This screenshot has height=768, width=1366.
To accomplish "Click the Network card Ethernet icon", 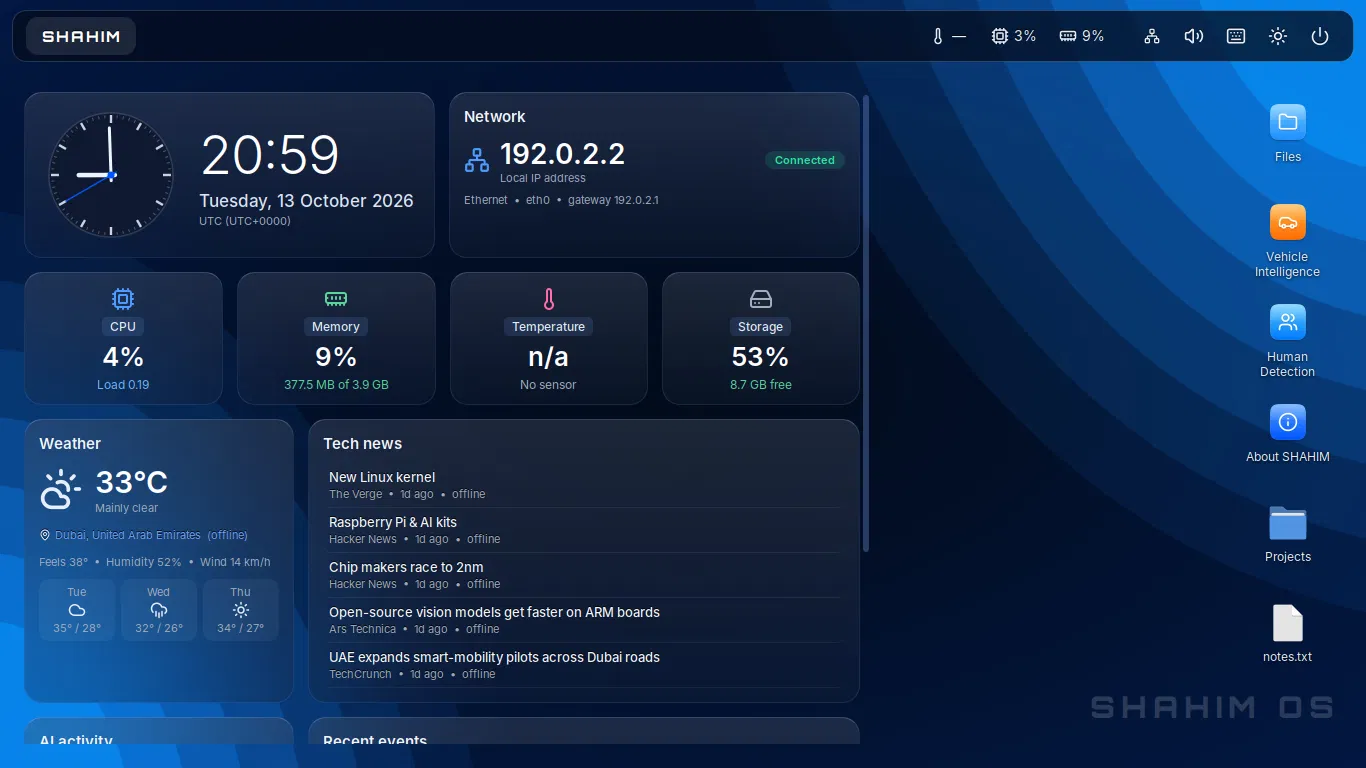I will point(477,160).
